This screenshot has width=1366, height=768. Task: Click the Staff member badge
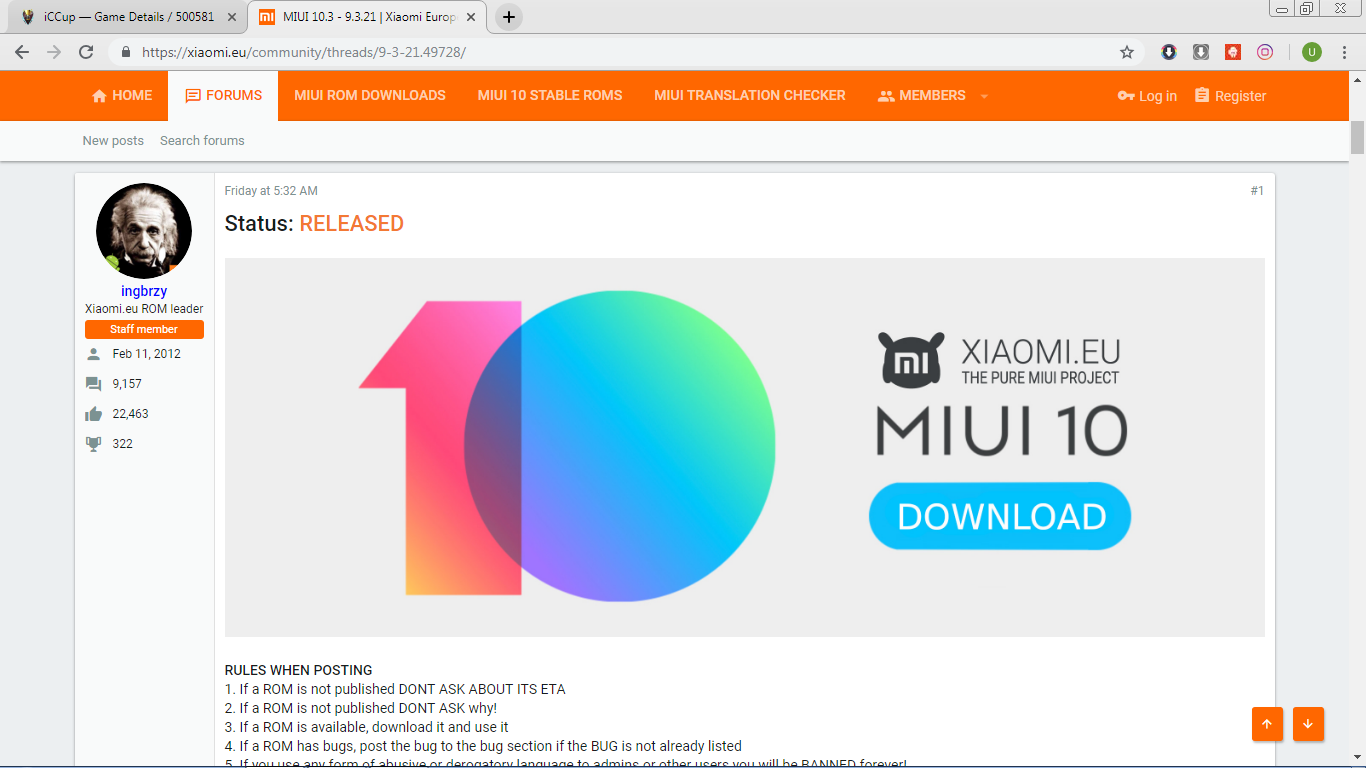(x=144, y=329)
